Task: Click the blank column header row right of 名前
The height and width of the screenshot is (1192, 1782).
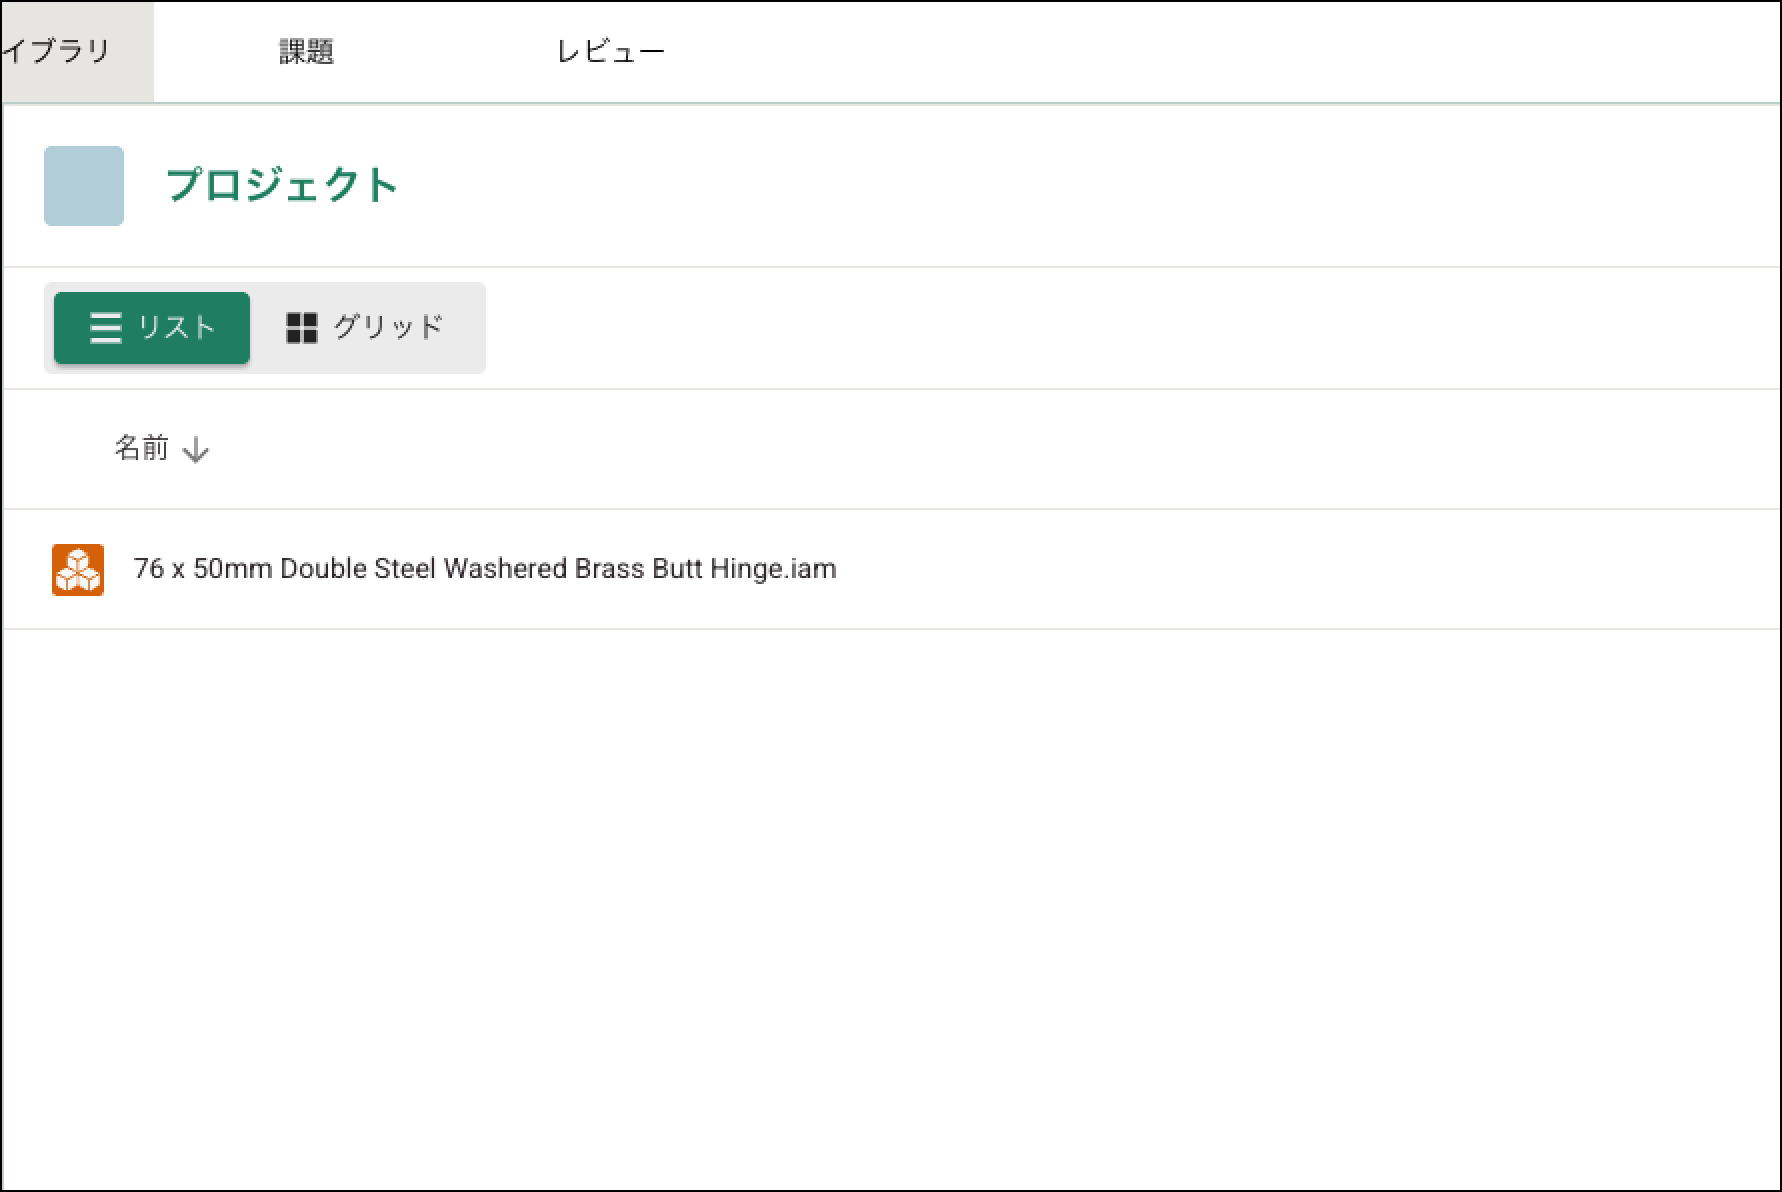Action: (x=1000, y=449)
